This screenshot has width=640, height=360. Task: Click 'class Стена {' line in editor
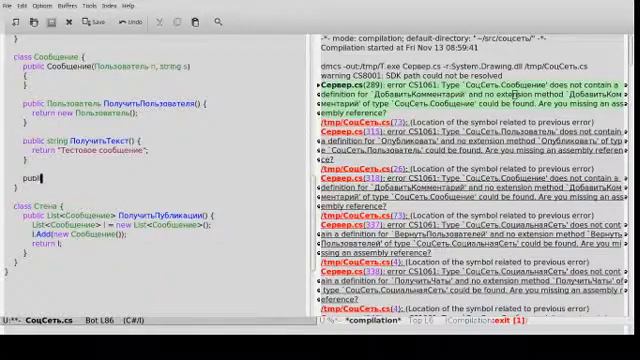[x=38, y=206]
